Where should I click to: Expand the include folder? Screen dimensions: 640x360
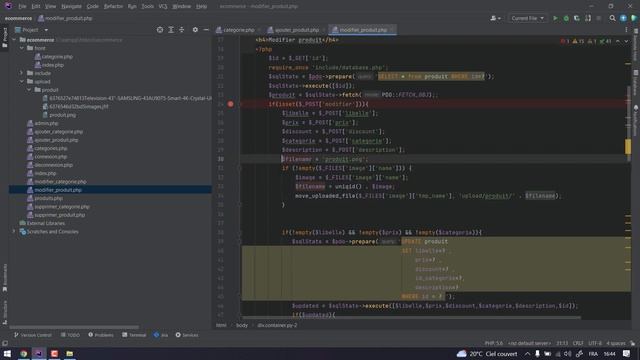point(22,73)
